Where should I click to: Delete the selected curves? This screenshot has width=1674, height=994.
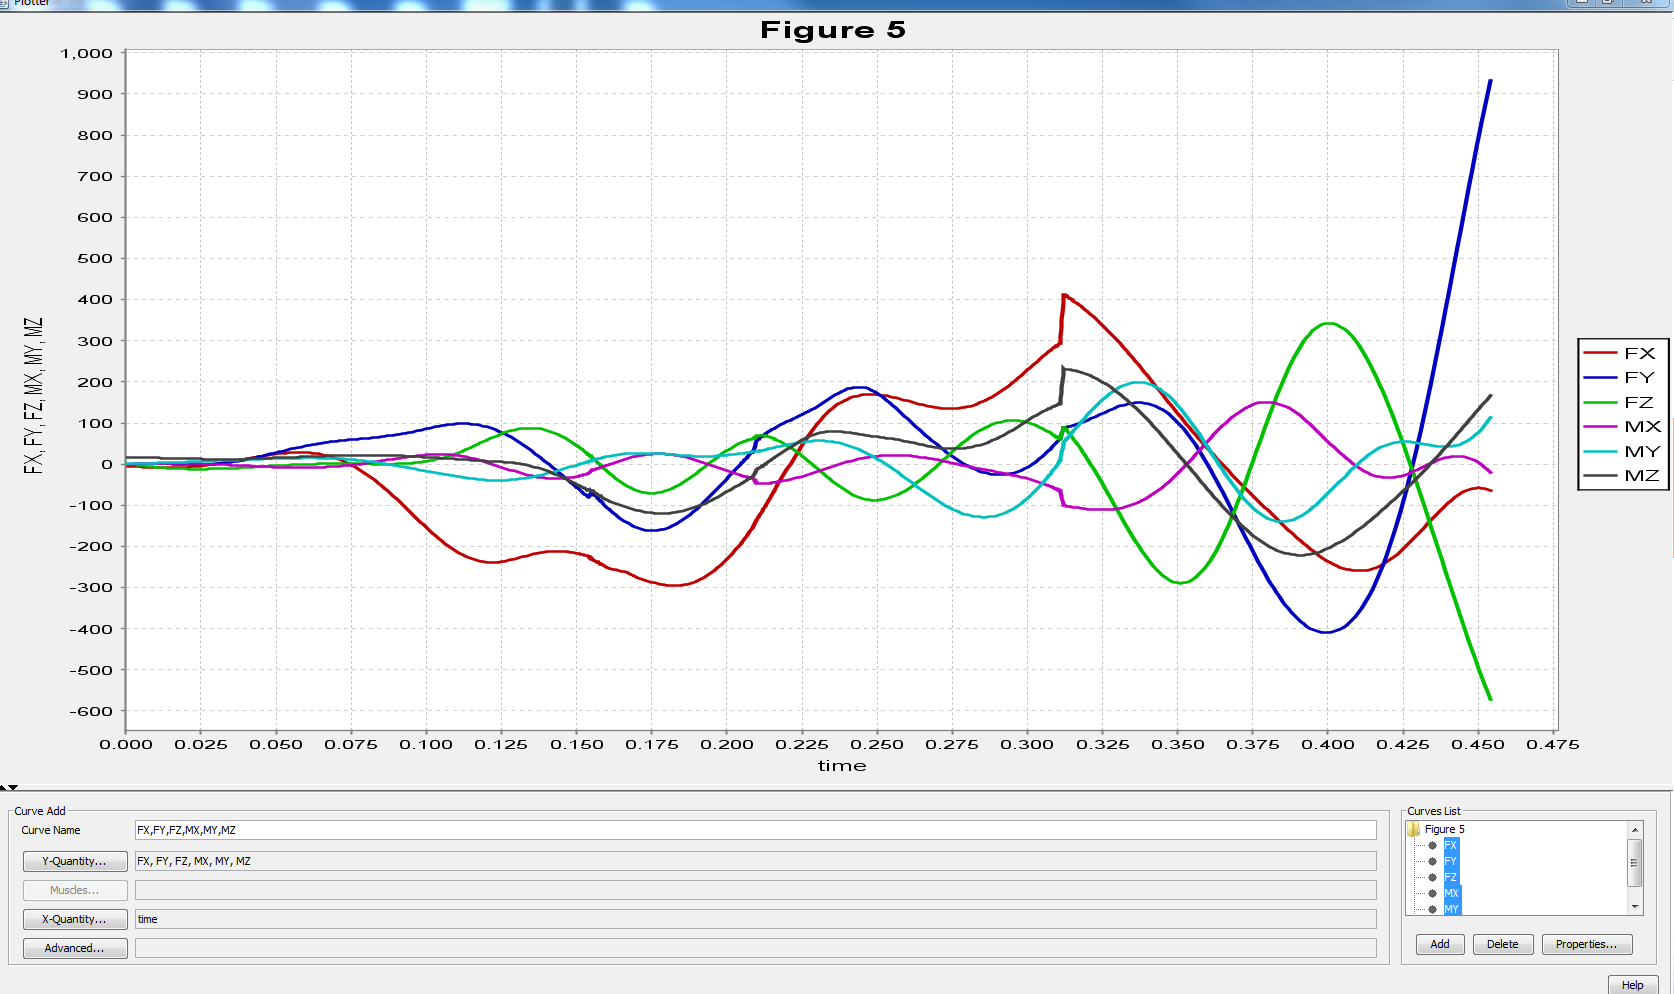point(1502,944)
